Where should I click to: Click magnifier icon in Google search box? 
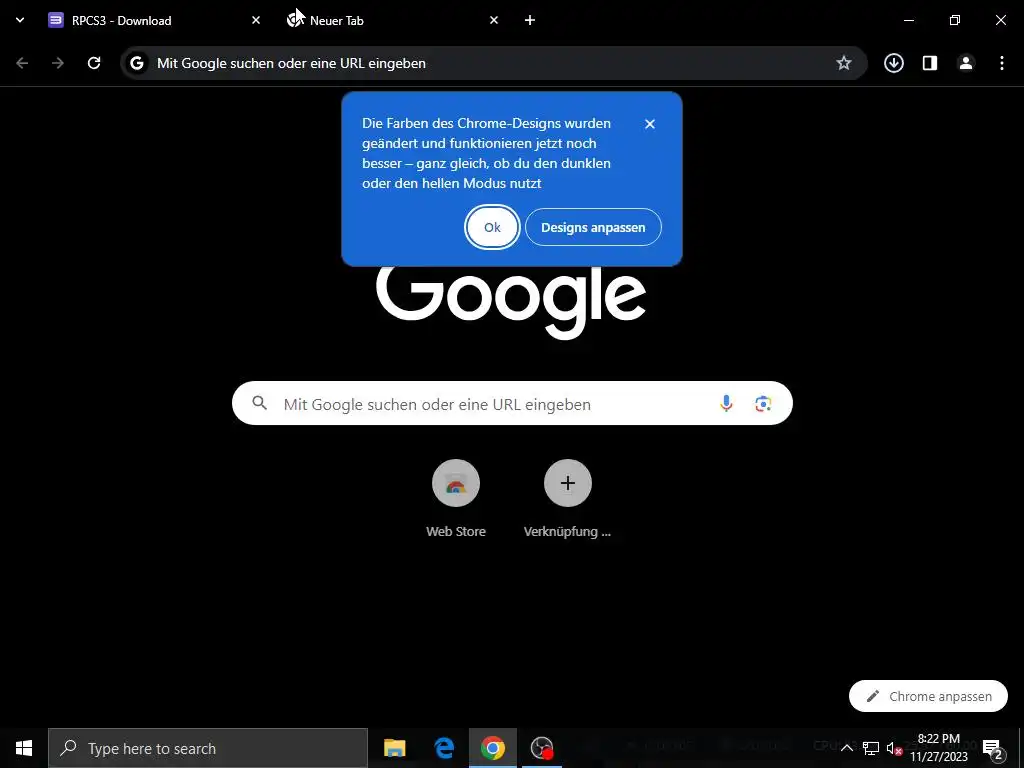click(x=259, y=403)
